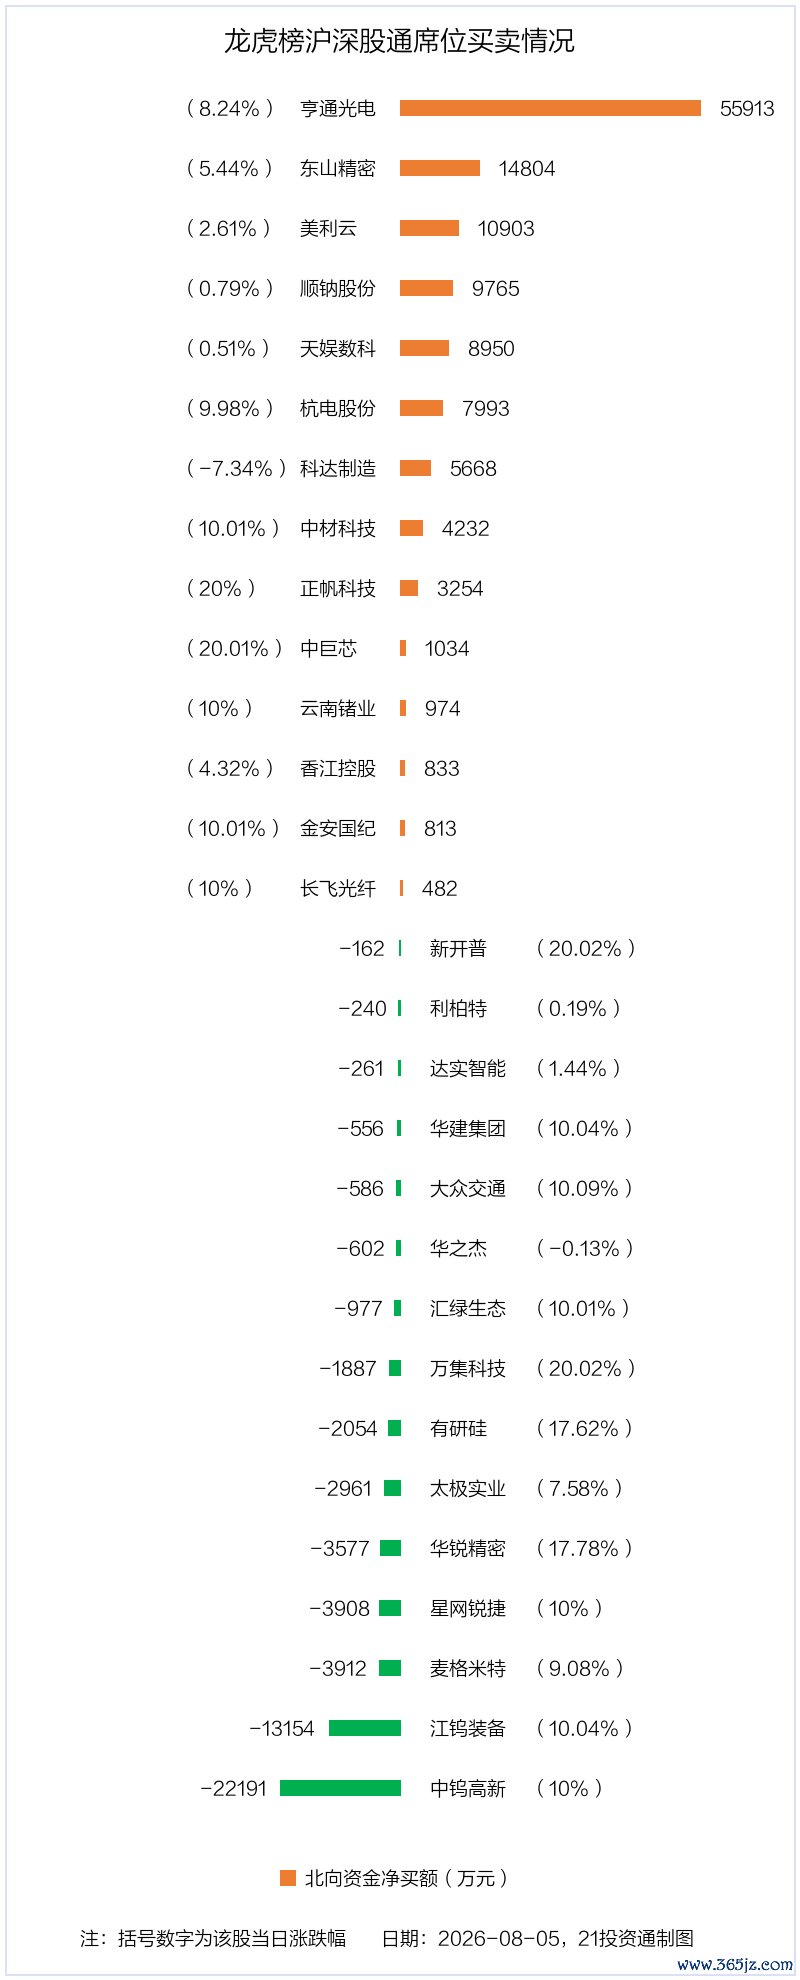The height and width of the screenshot is (1980, 800).
Task: Click the orange legend swatch for 北向资金净买额
Action: click(288, 1878)
